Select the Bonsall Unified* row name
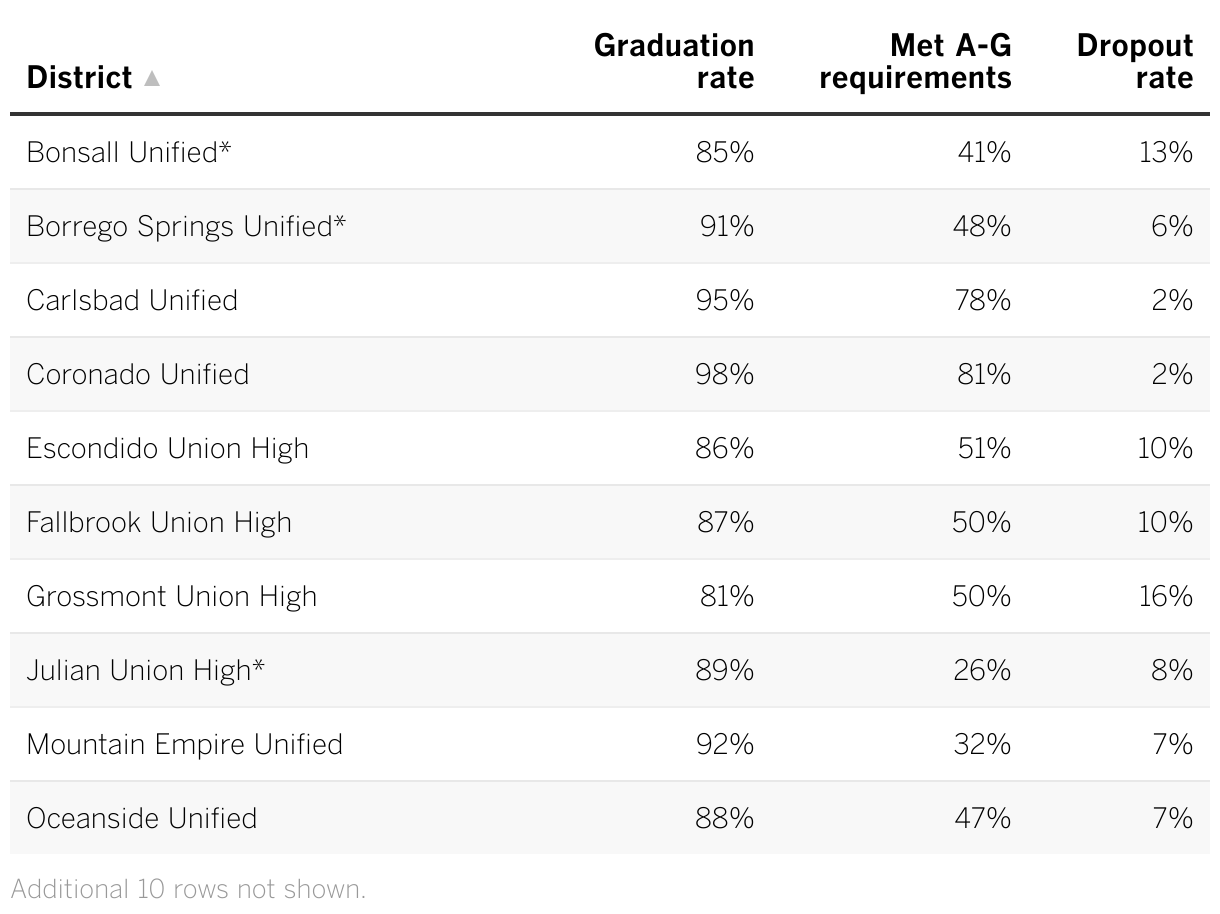This screenshot has height=914, width=1220. pyautogui.click(x=129, y=152)
